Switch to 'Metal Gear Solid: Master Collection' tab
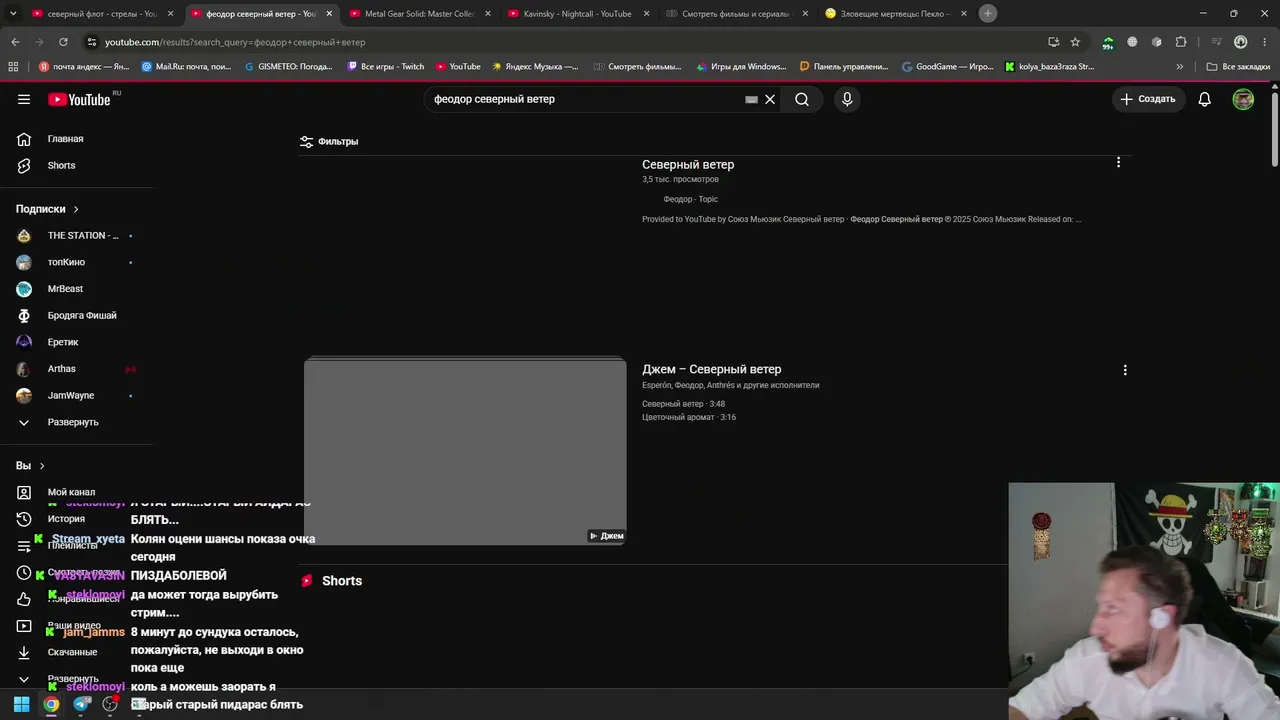 click(x=419, y=14)
